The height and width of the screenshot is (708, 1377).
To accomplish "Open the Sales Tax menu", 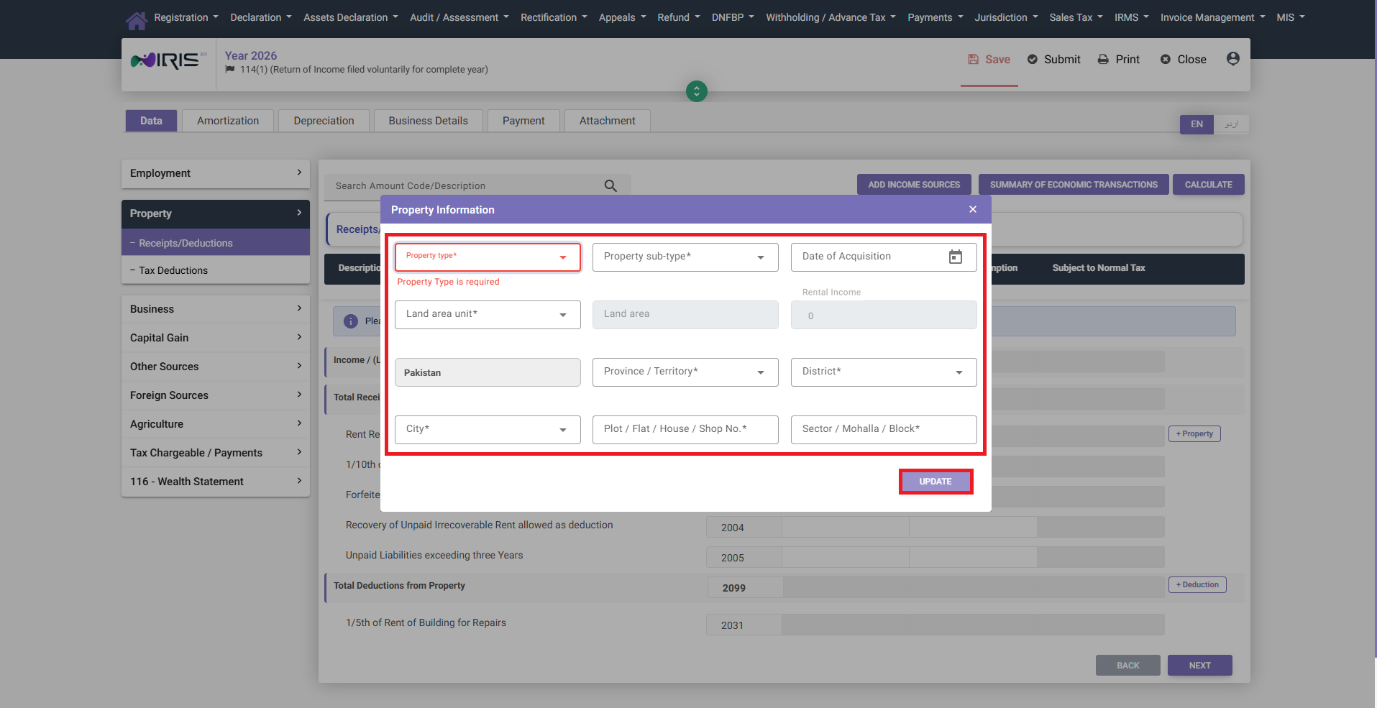I will click(x=1076, y=18).
